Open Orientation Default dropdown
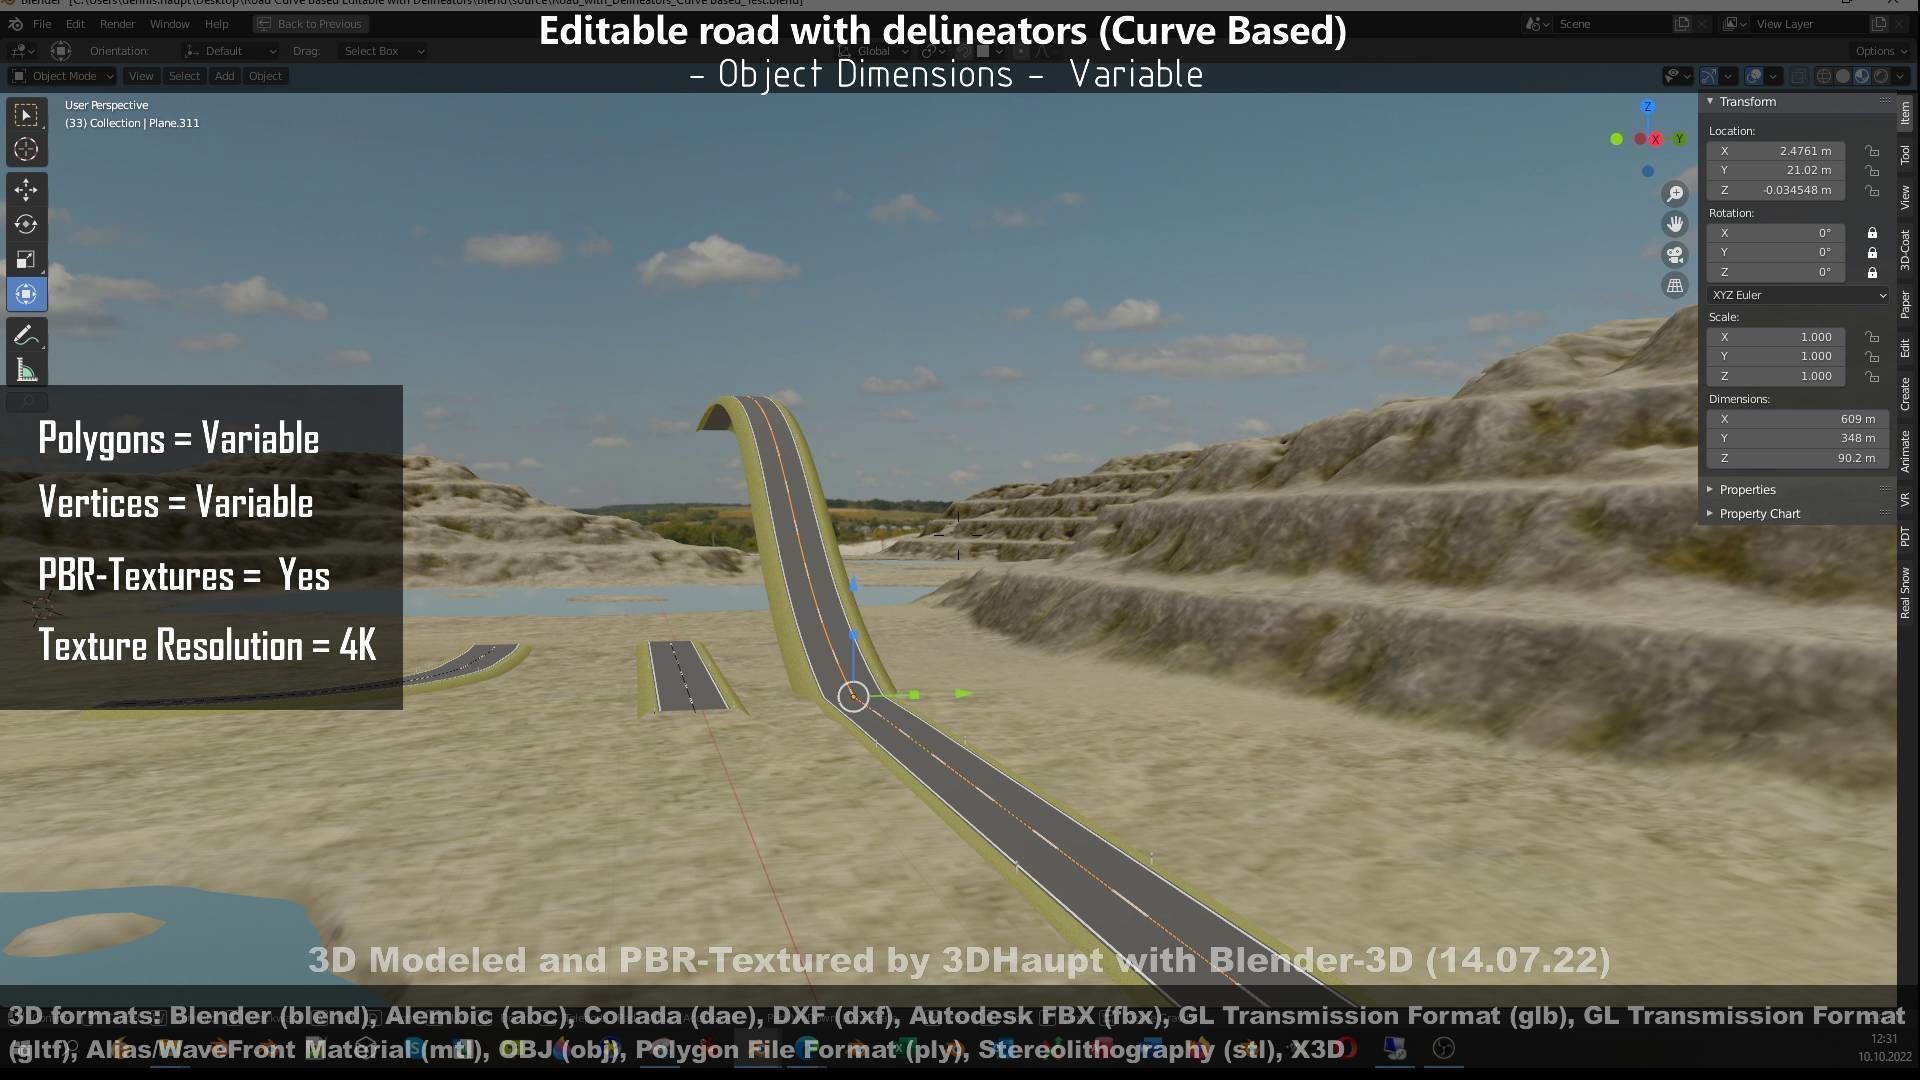Image resolution: width=1920 pixels, height=1080 pixels. point(231,51)
